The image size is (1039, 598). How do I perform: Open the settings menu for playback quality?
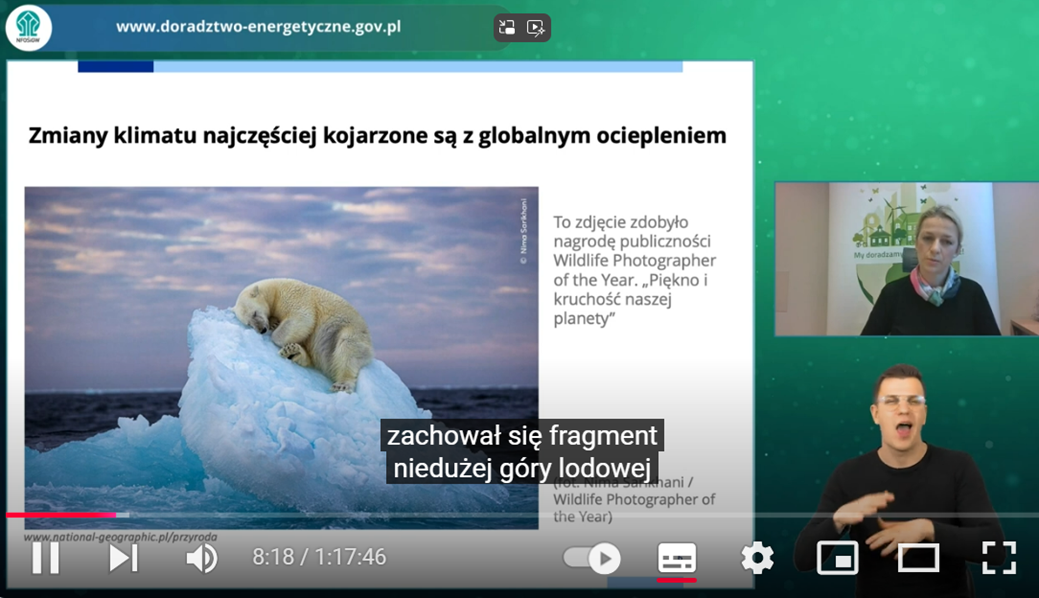pos(757,558)
